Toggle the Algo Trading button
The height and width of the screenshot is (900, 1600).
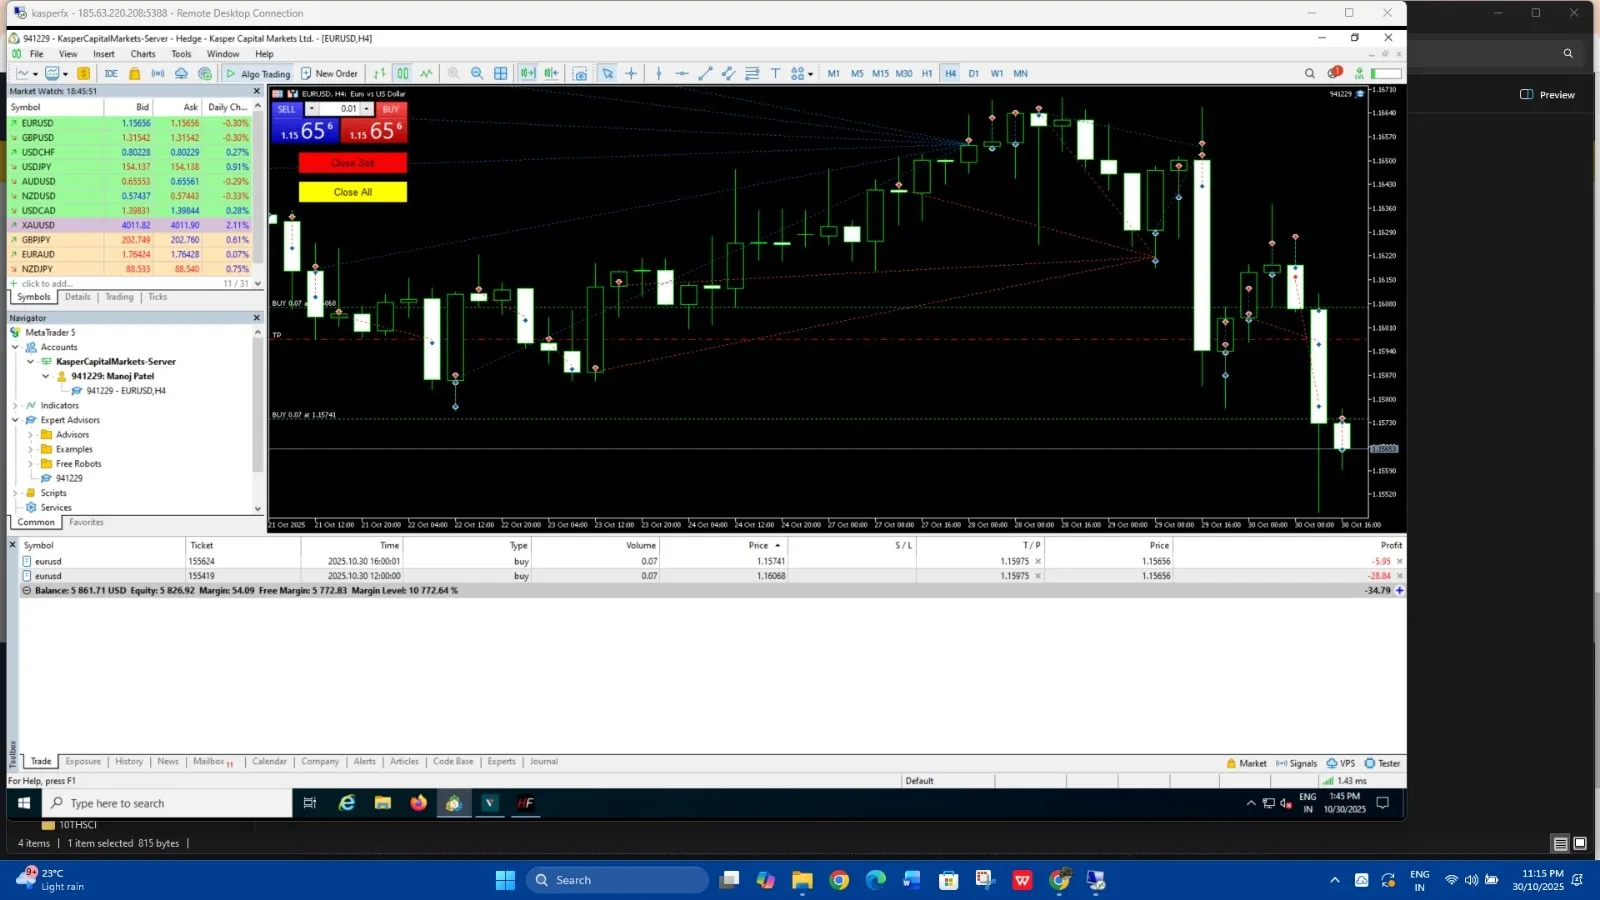258,74
